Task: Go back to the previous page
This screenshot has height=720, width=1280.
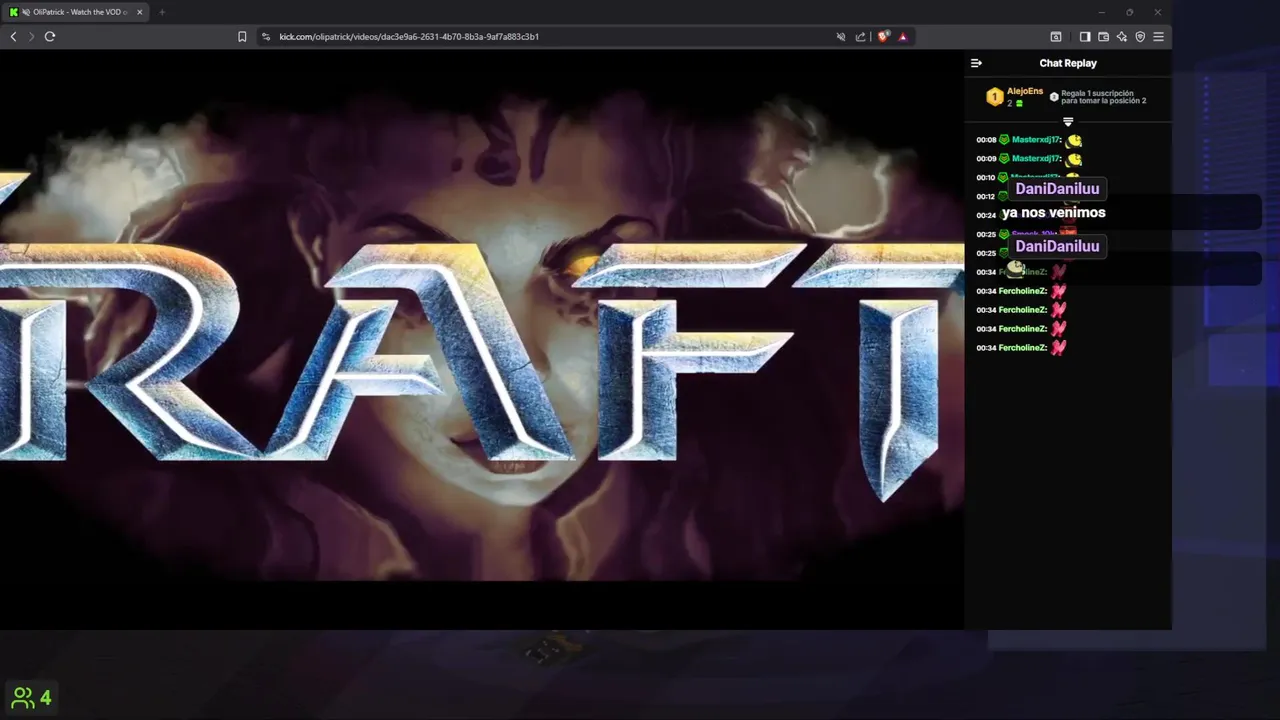Action: [13, 36]
